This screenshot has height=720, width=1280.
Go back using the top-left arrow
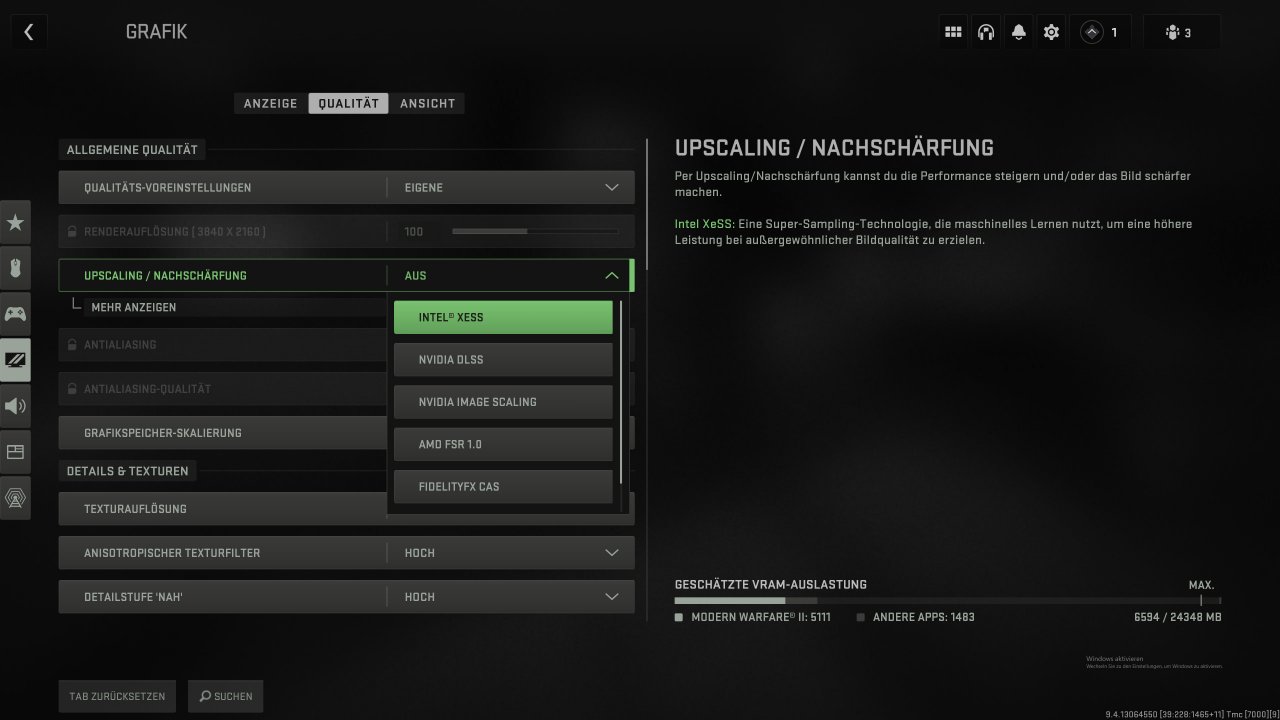pos(28,32)
